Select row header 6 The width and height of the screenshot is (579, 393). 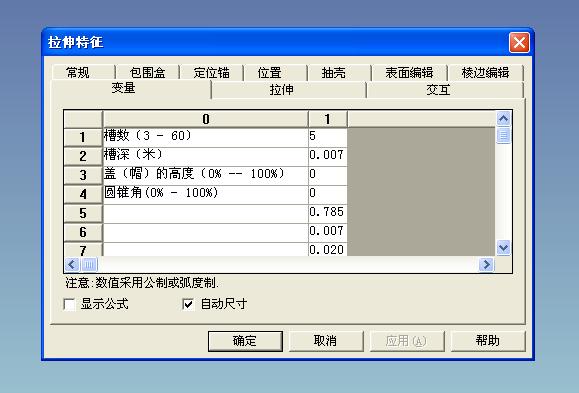pos(83,232)
